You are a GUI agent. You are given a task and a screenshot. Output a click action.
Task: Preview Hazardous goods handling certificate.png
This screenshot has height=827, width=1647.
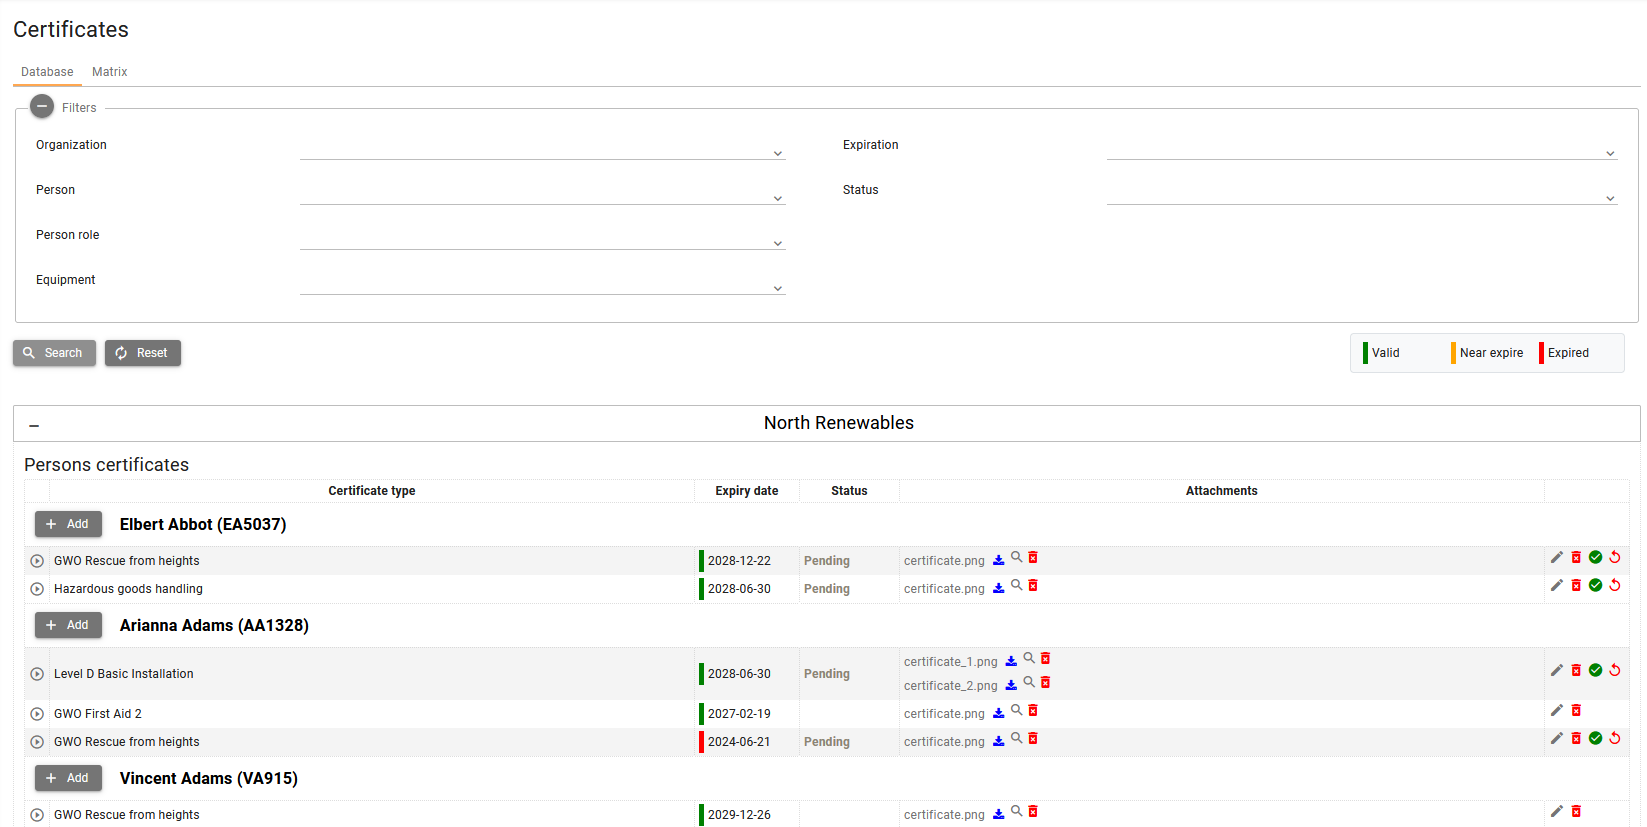click(1016, 585)
